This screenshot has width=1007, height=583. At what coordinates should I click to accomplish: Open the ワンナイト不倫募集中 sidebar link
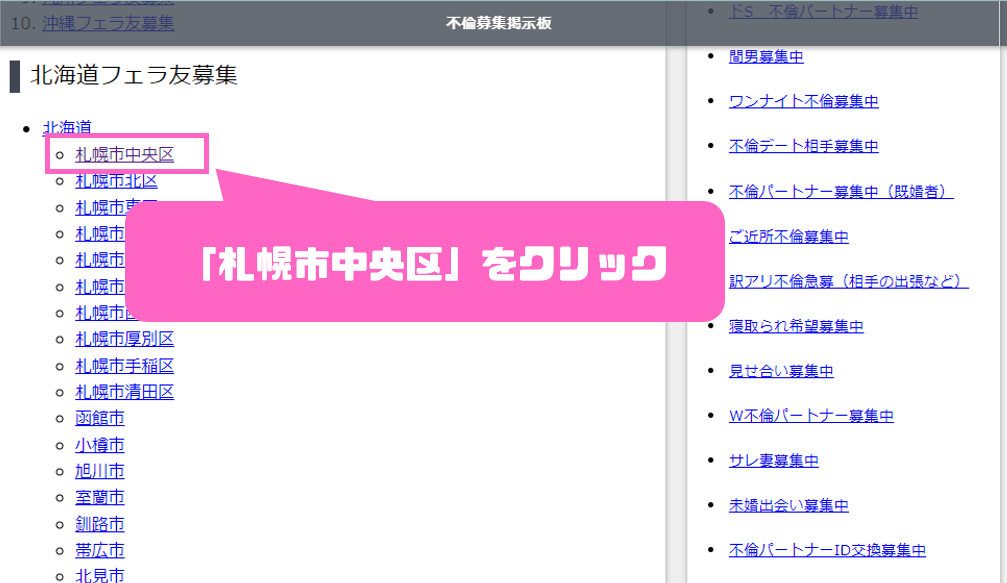804,101
